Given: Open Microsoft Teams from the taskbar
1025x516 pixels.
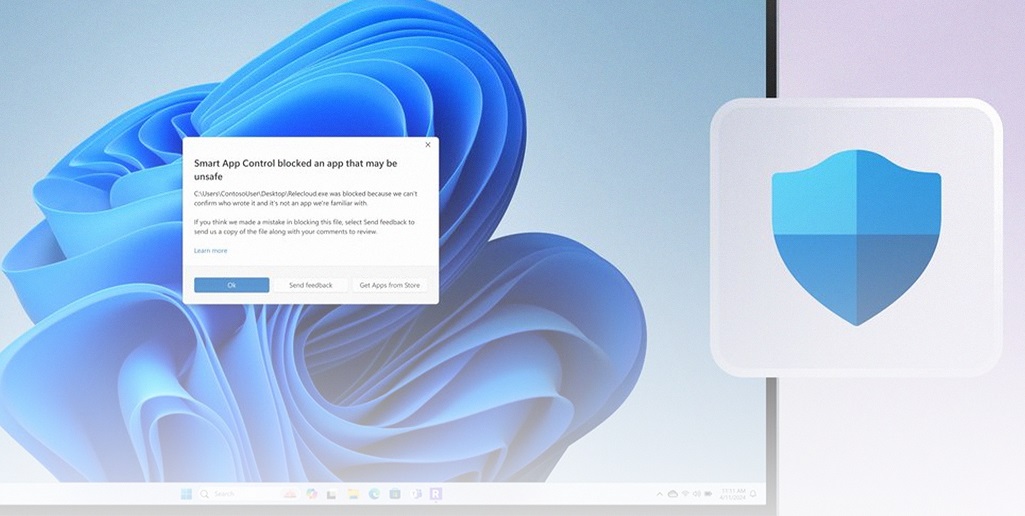Looking at the screenshot, I should tap(415, 494).
